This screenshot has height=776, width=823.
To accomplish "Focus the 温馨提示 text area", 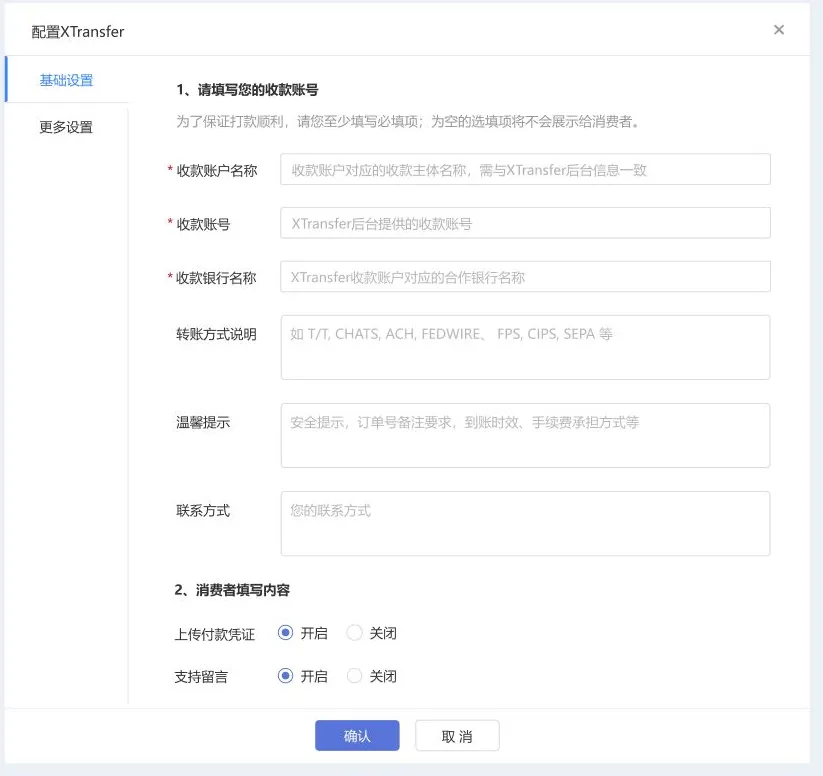I will (x=525, y=435).
